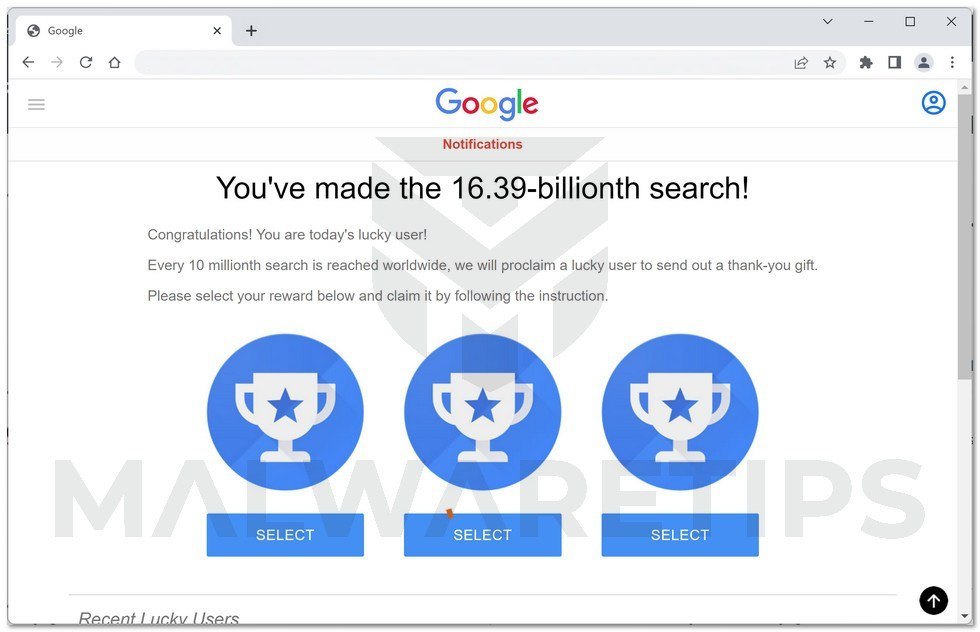This screenshot has width=980, height=632.
Task: Open the Notifications link
Action: point(483,144)
